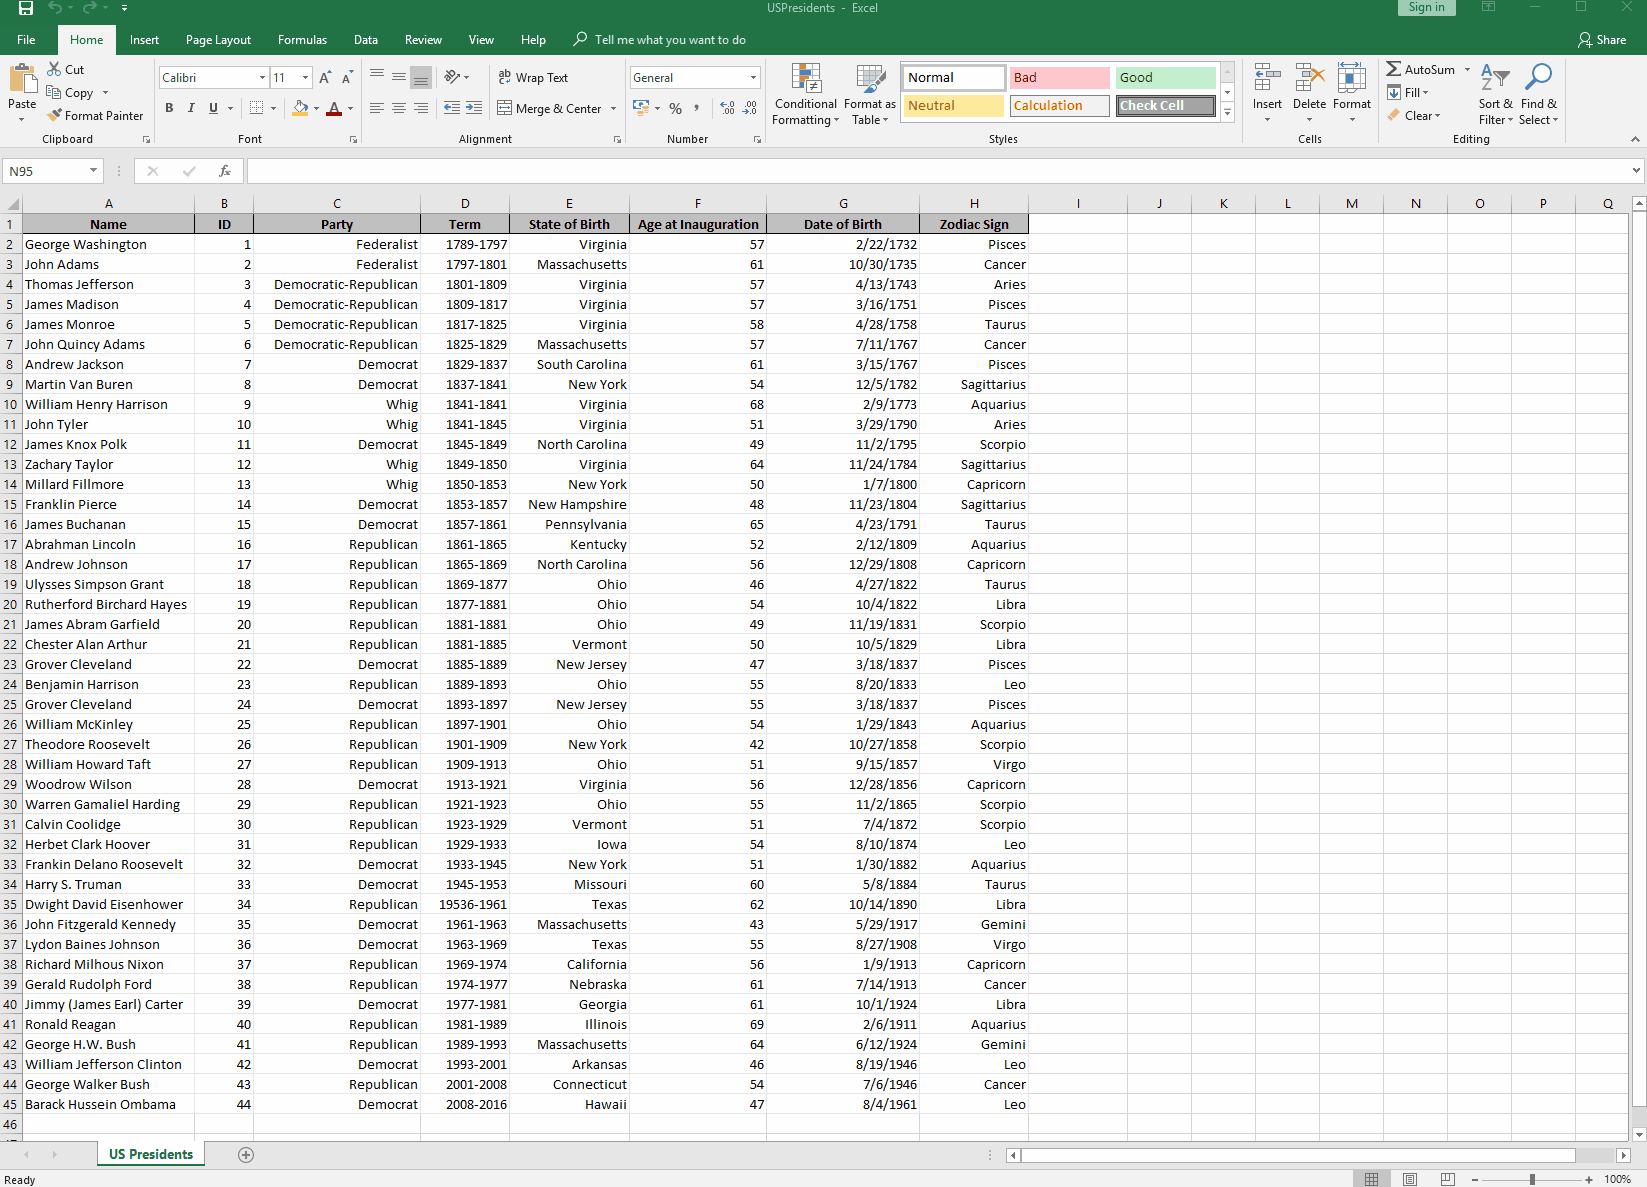The height and width of the screenshot is (1187, 1647).
Task: Click the Sign in button
Action: 1426,7
